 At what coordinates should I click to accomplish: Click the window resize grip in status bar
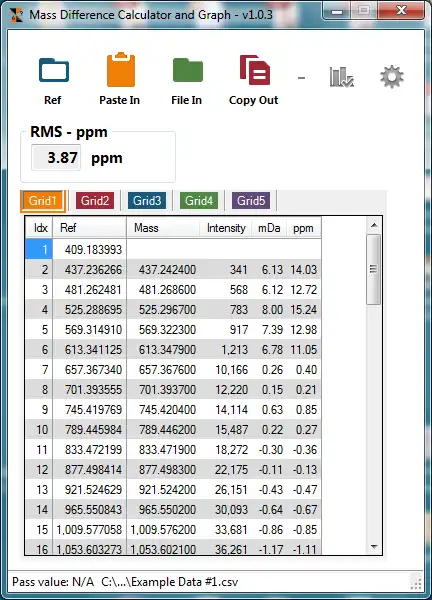416,583
